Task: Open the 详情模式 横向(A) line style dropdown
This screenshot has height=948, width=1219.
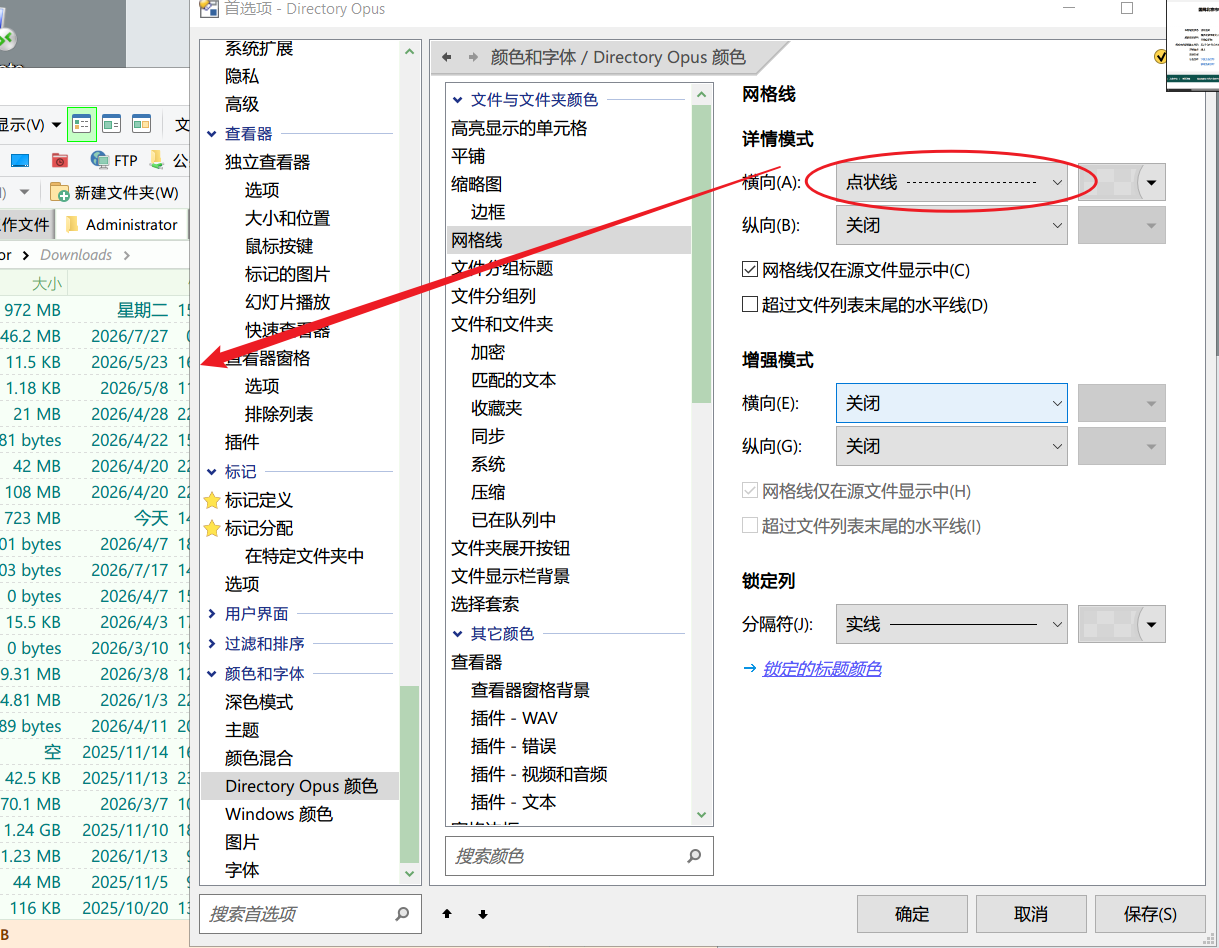Action: (x=952, y=183)
